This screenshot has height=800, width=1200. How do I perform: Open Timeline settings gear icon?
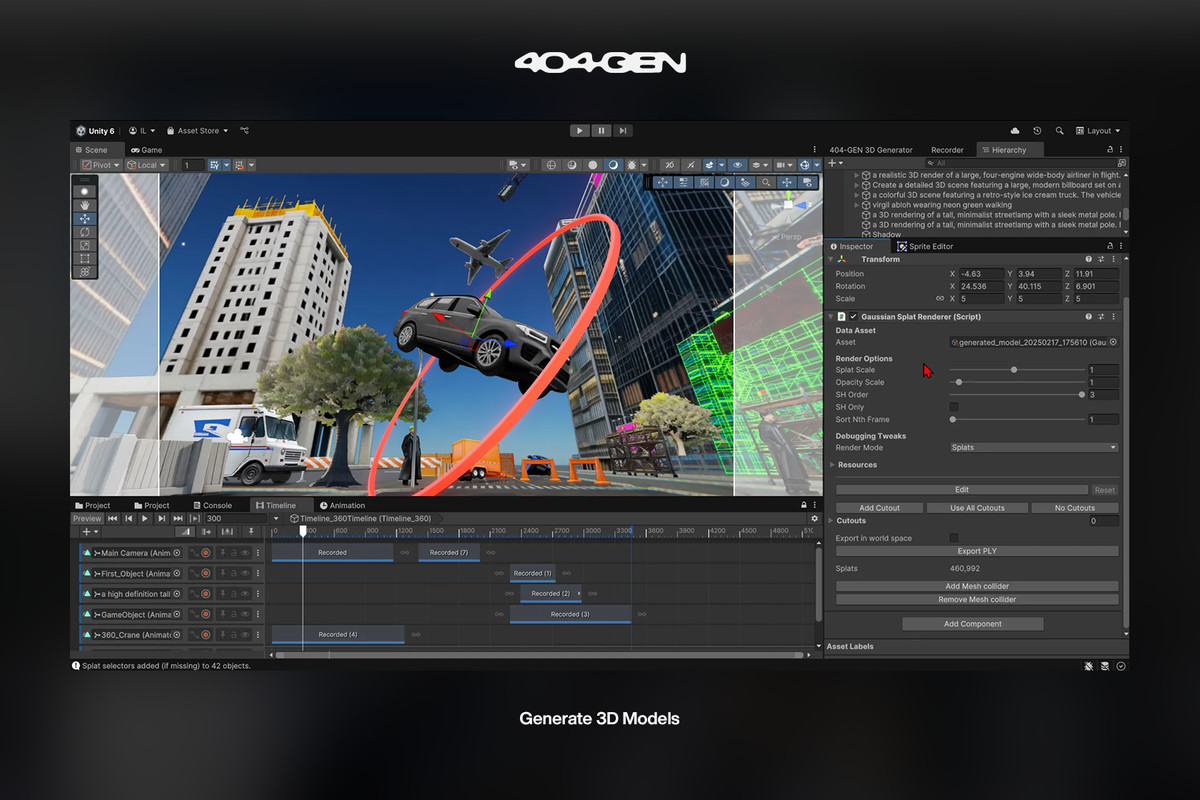(x=814, y=518)
